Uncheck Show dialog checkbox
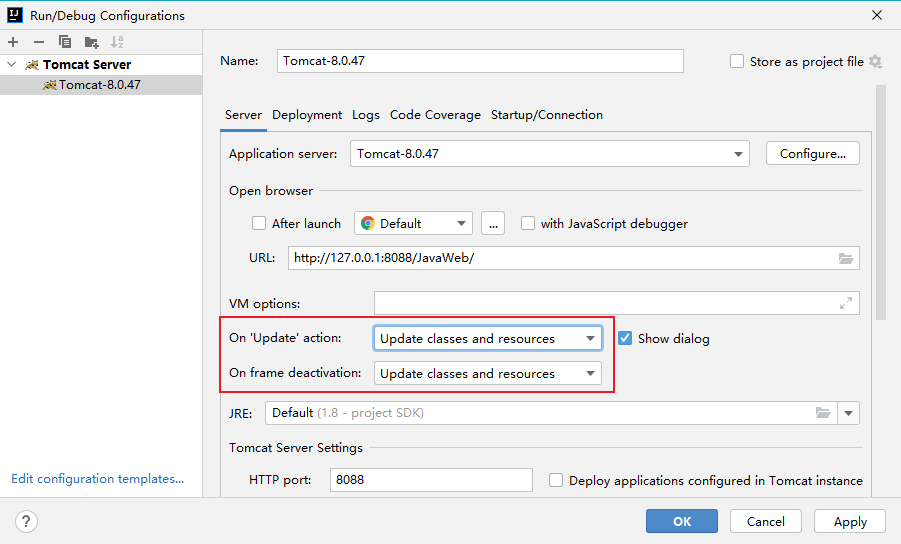This screenshot has height=544, width=901. 625,338
